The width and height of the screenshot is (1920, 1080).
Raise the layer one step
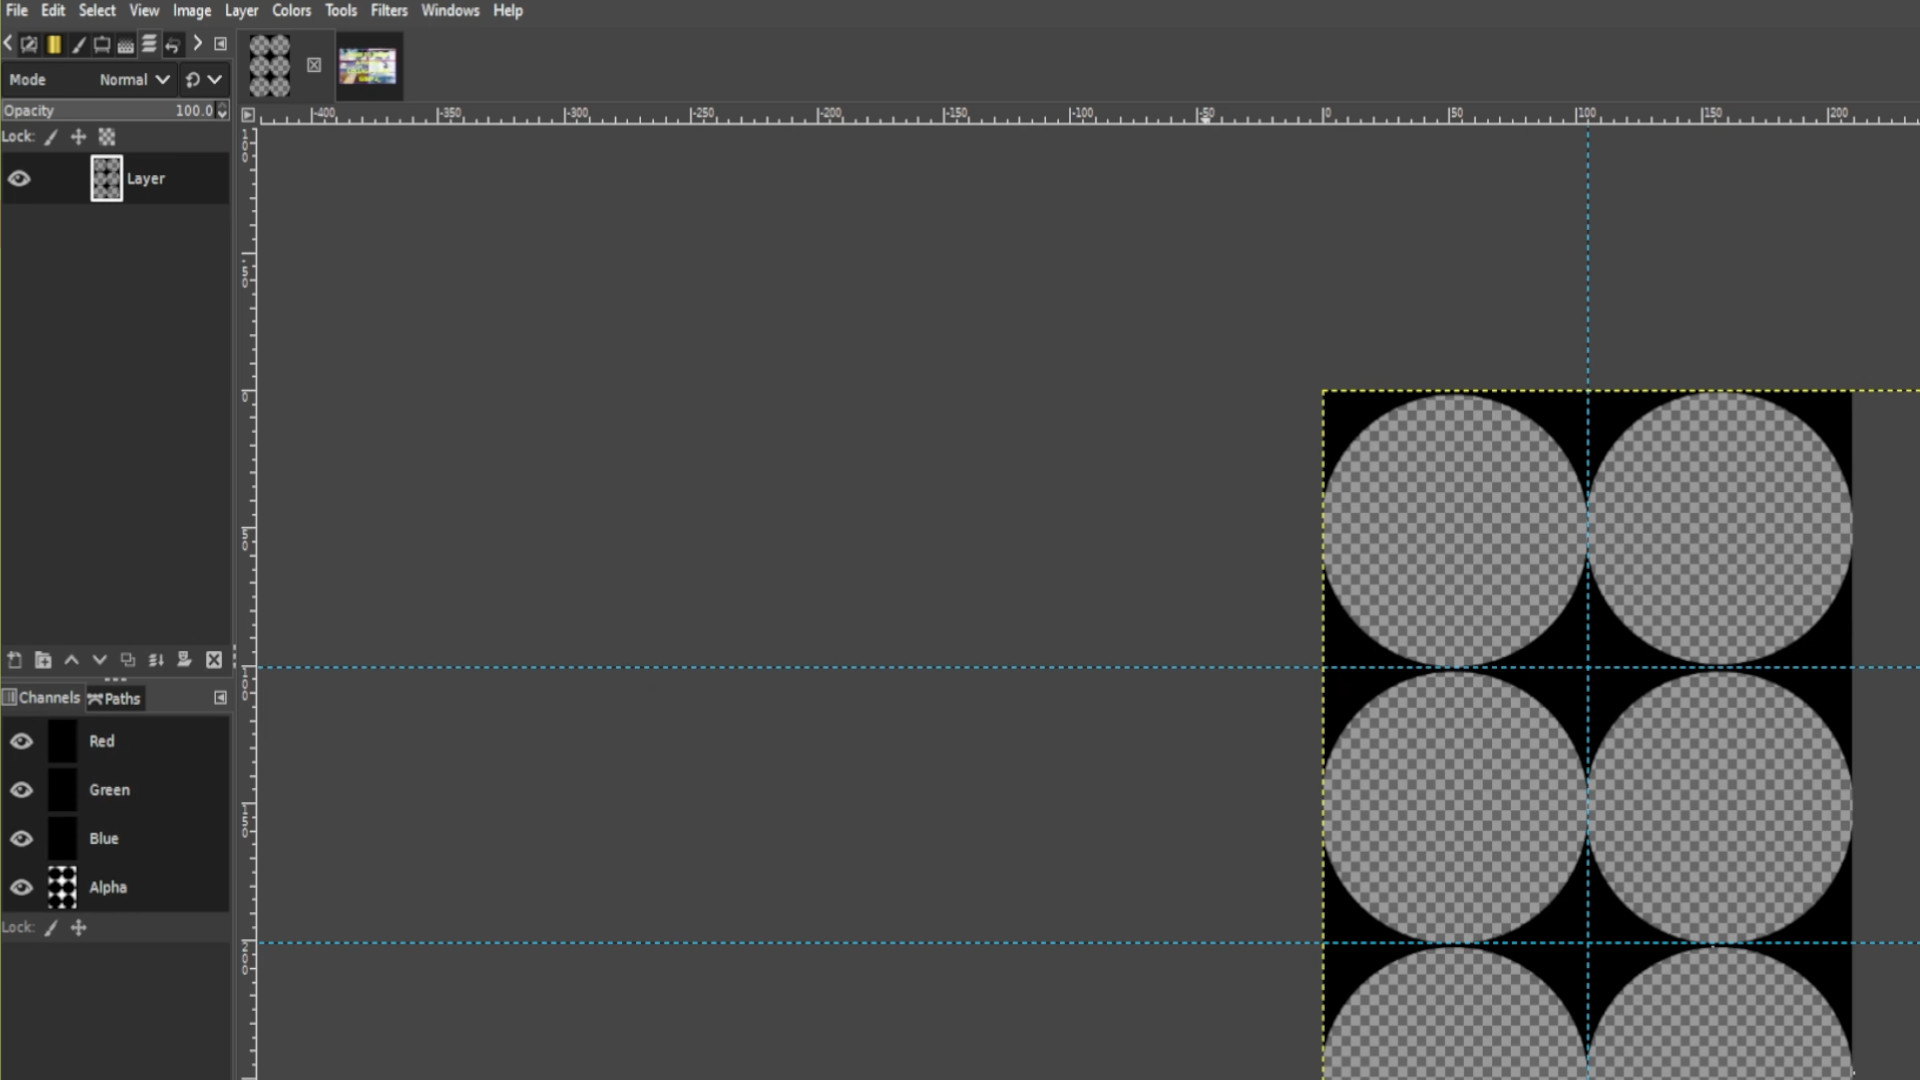(71, 660)
